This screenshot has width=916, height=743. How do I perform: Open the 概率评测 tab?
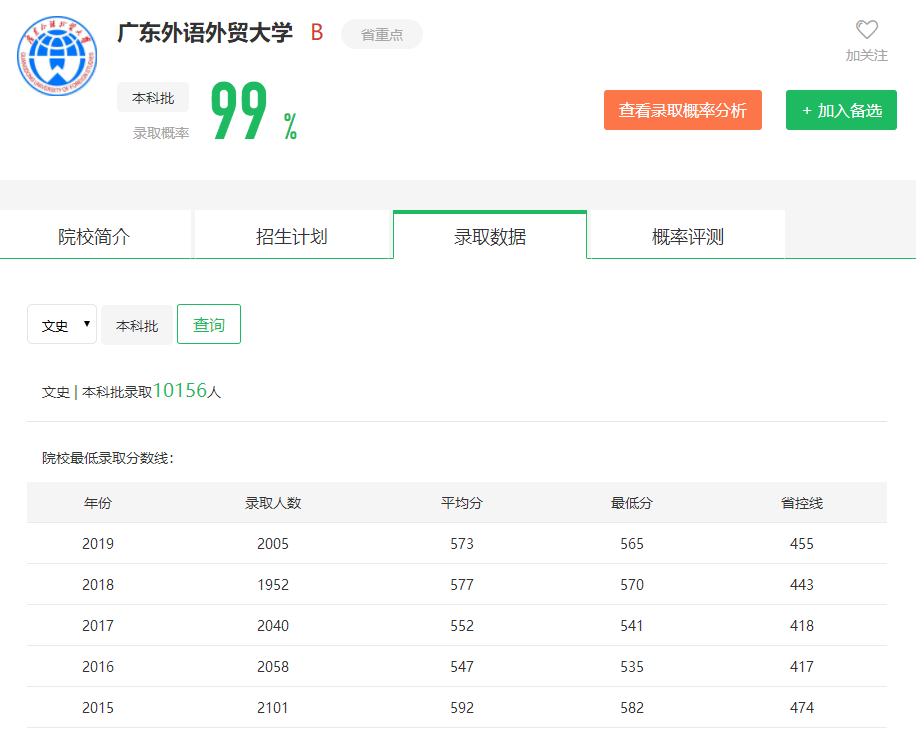point(688,236)
